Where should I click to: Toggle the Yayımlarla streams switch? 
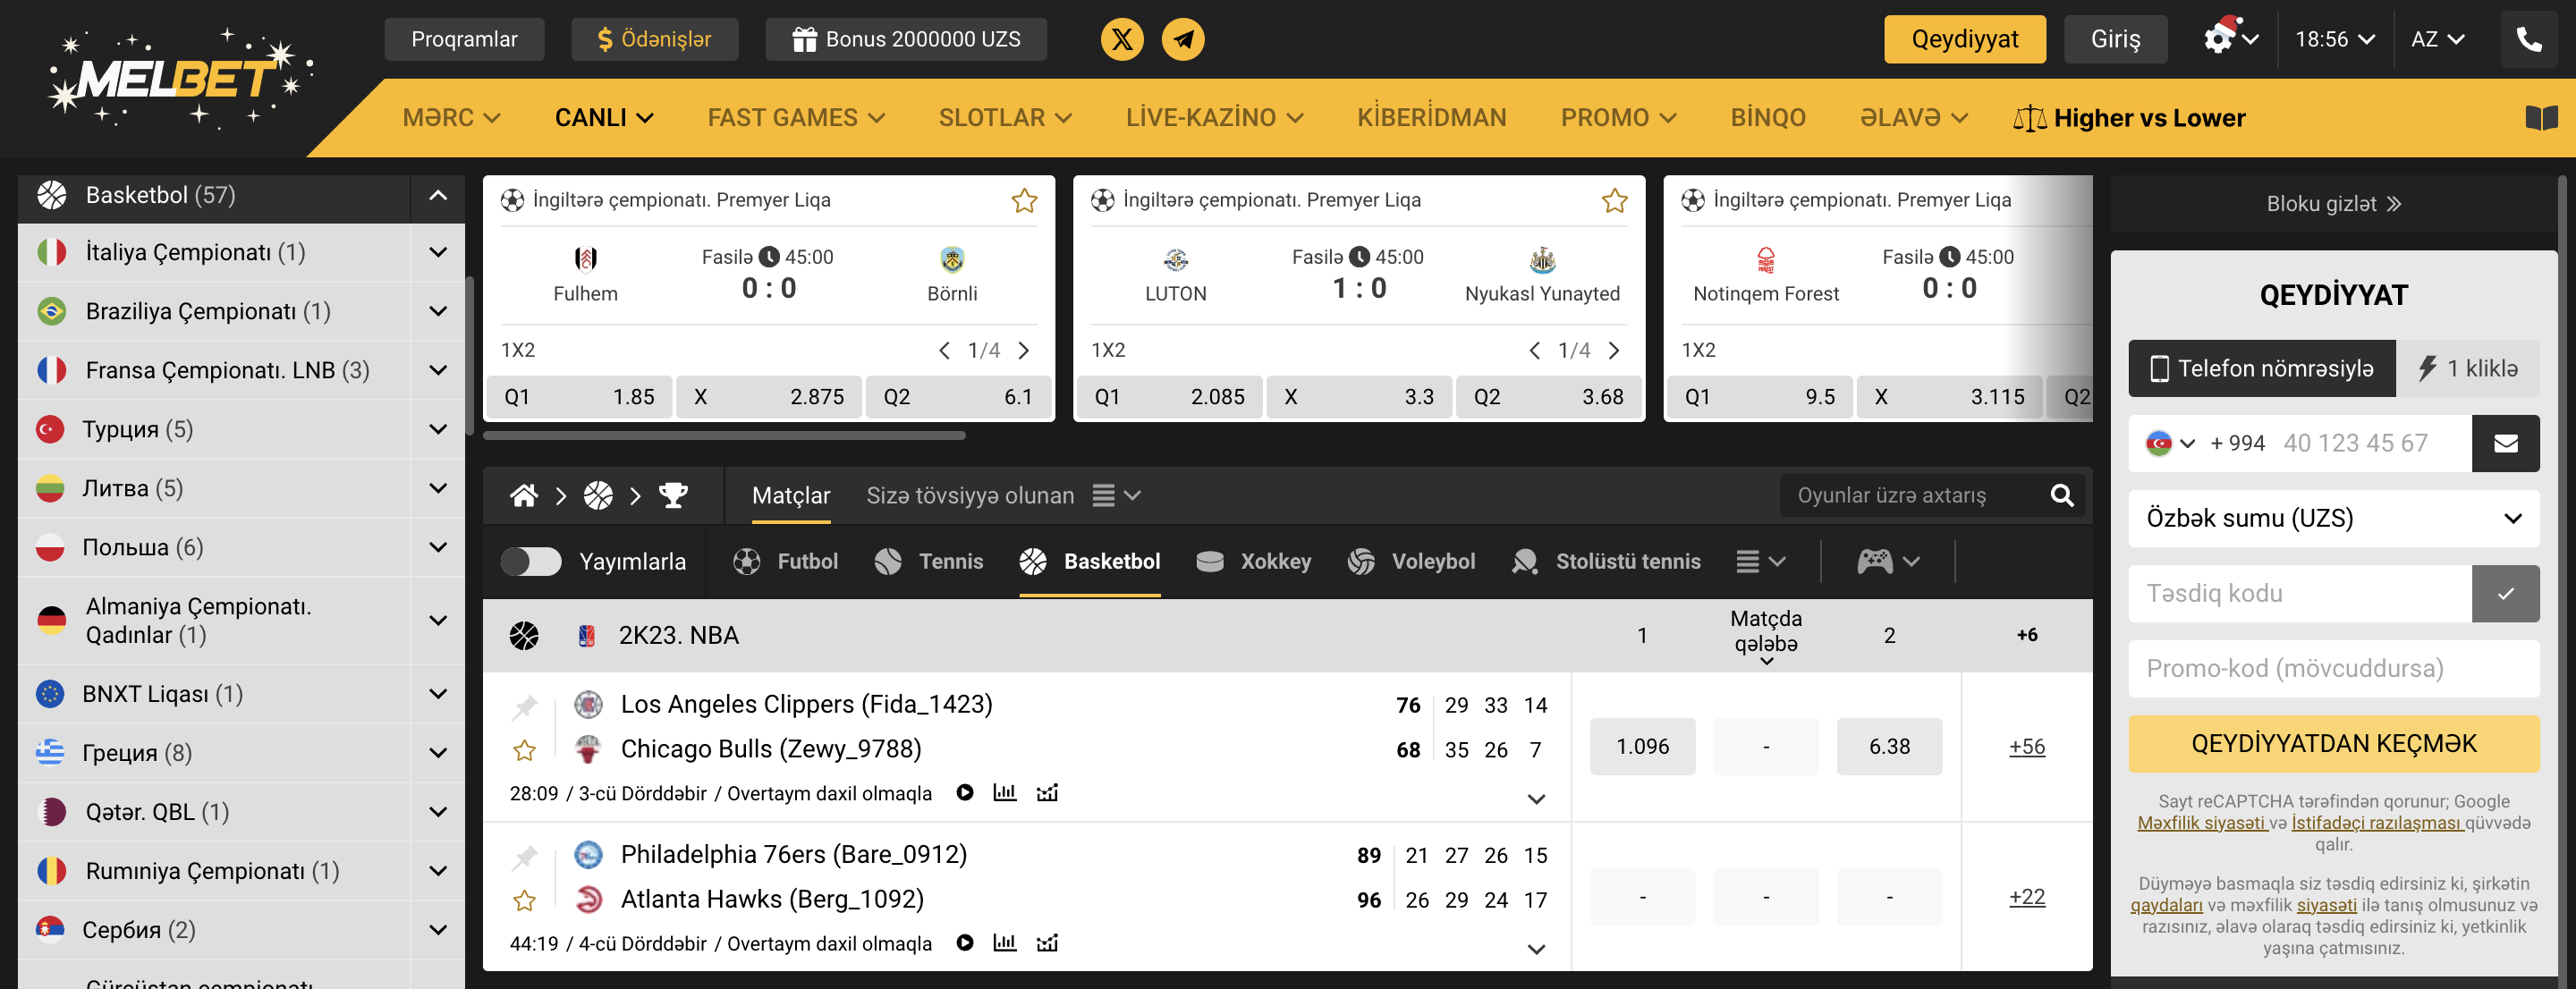coord(531,561)
